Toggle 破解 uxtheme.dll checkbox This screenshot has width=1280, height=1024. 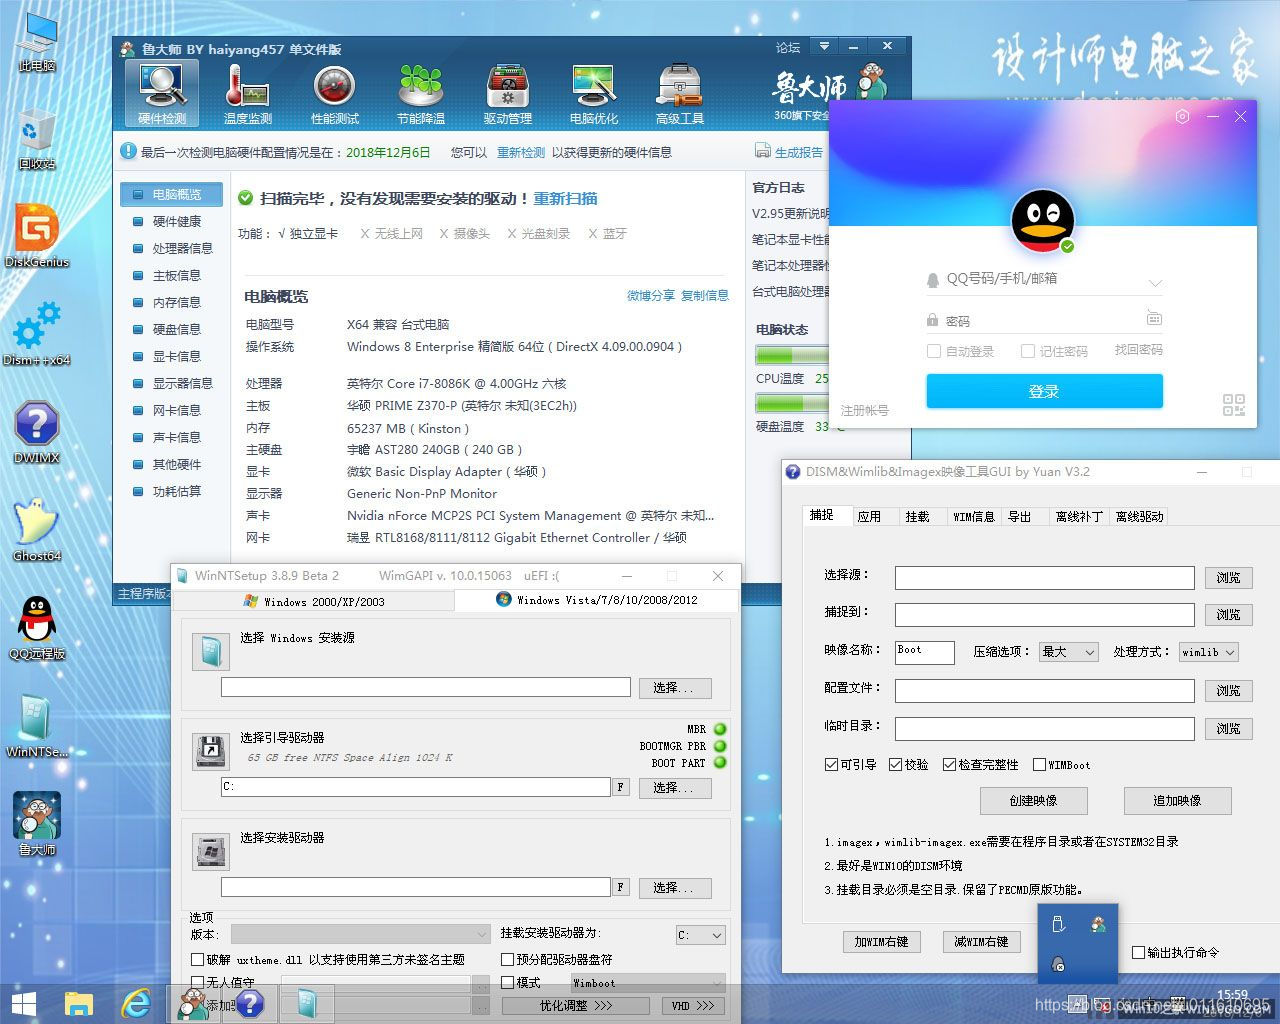click(198, 959)
